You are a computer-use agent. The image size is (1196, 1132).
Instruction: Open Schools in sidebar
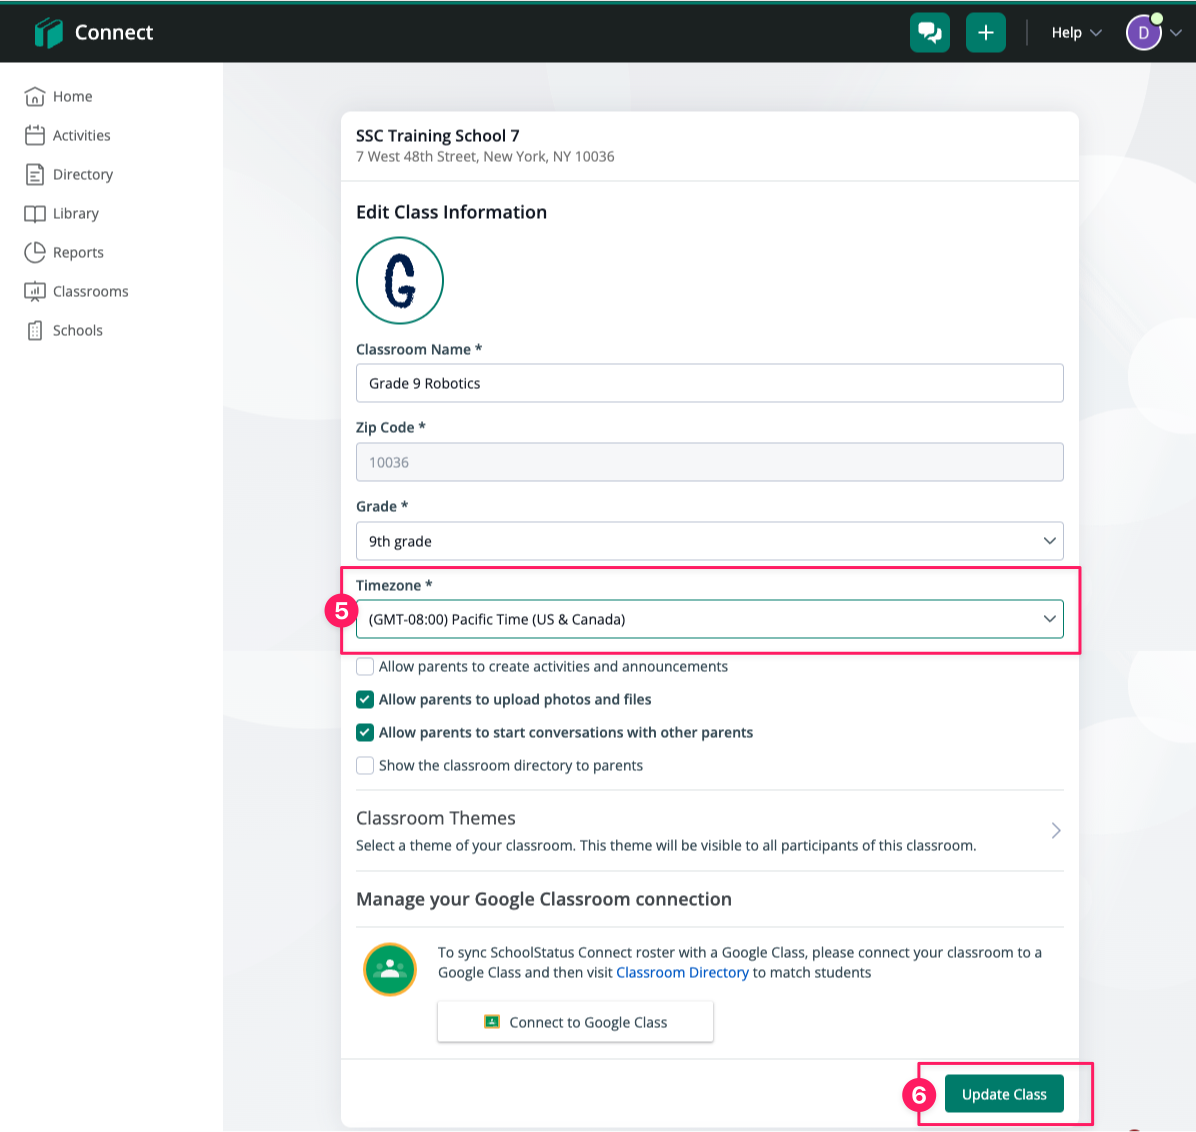click(x=77, y=330)
